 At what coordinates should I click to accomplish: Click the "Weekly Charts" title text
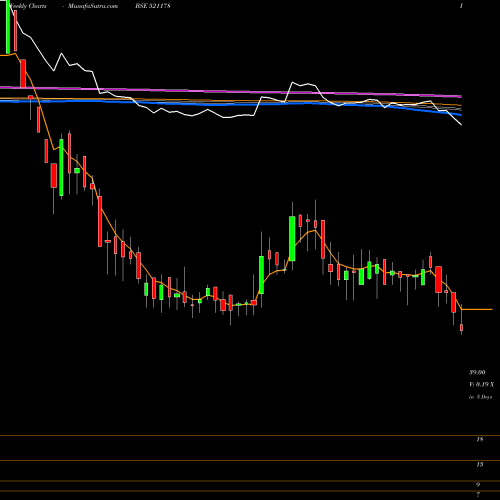tap(28, 6)
